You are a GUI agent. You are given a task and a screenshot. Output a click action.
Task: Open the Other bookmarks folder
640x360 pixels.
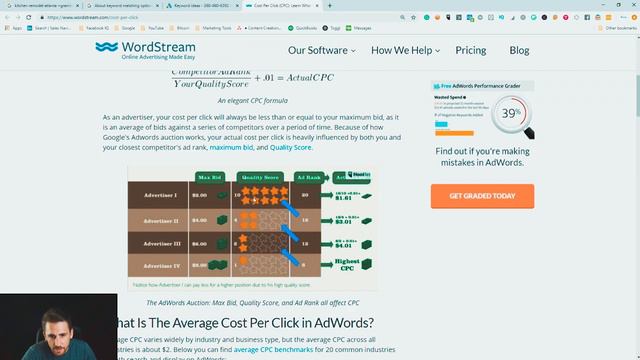pyautogui.click(x=617, y=28)
